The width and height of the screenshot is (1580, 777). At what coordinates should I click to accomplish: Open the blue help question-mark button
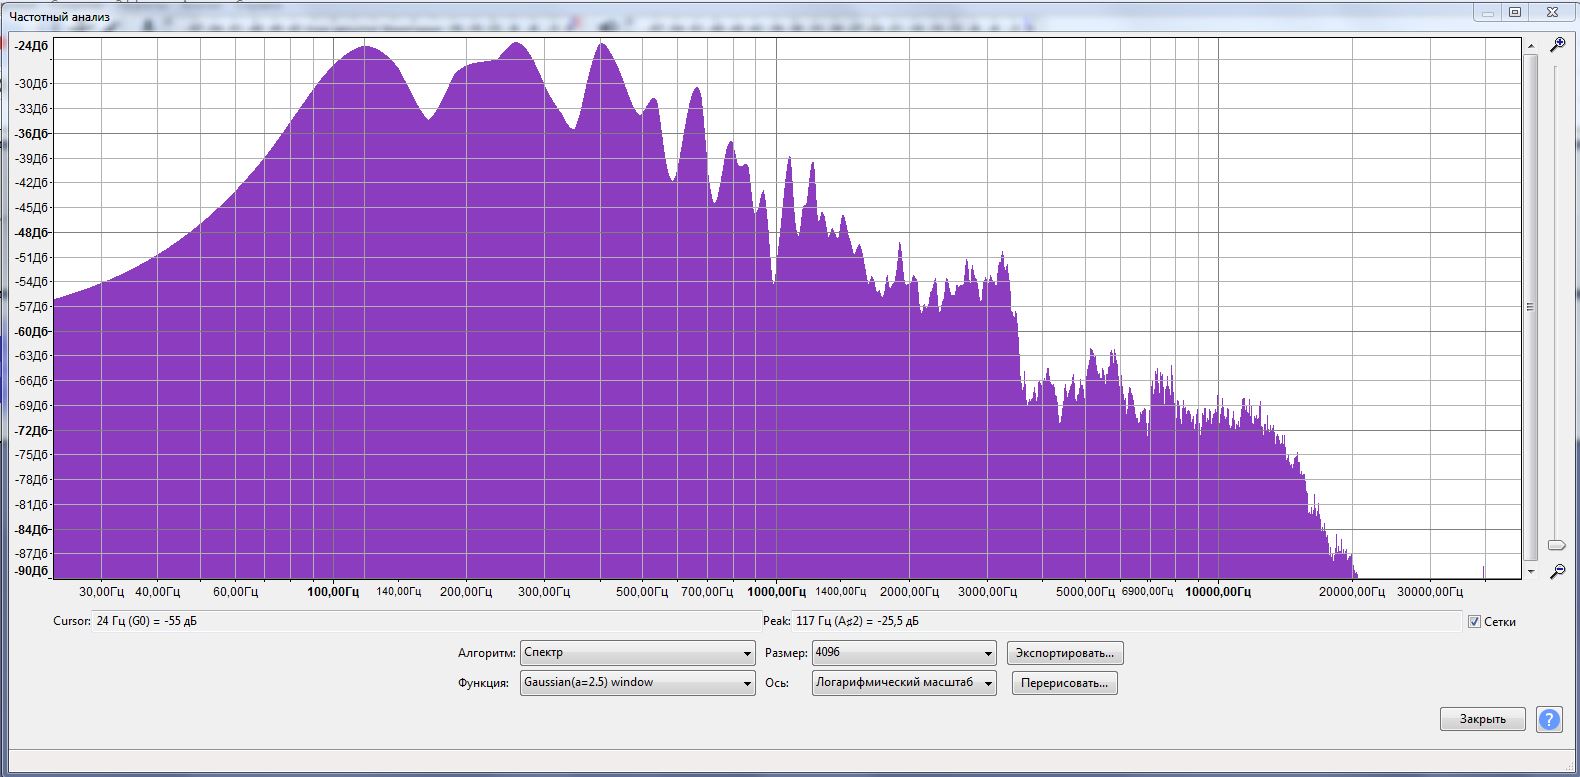tap(1549, 719)
